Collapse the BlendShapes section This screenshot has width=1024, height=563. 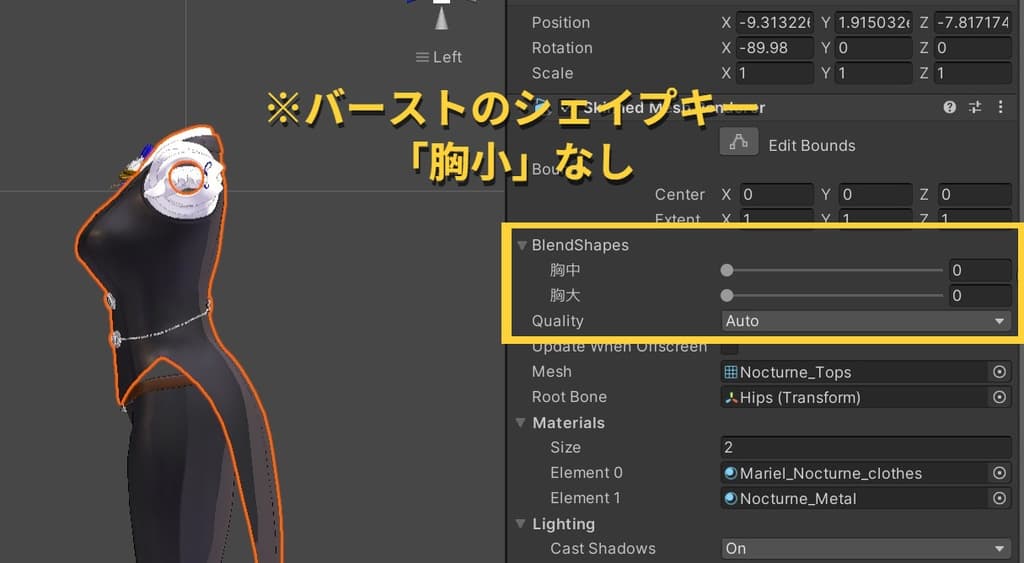coord(522,246)
